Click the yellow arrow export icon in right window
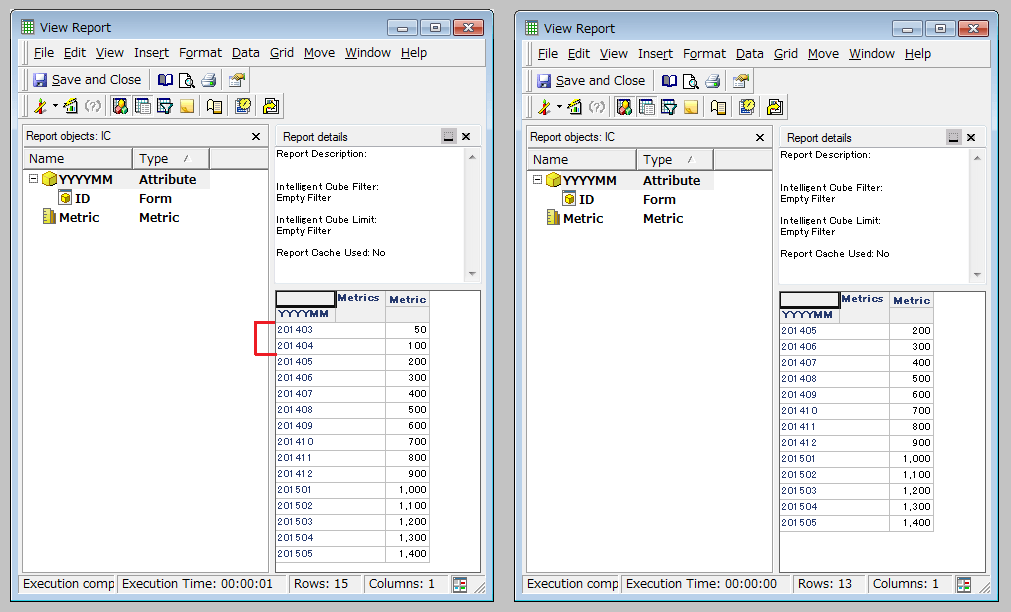Viewport: 1011px width, 612px height. tap(774, 107)
